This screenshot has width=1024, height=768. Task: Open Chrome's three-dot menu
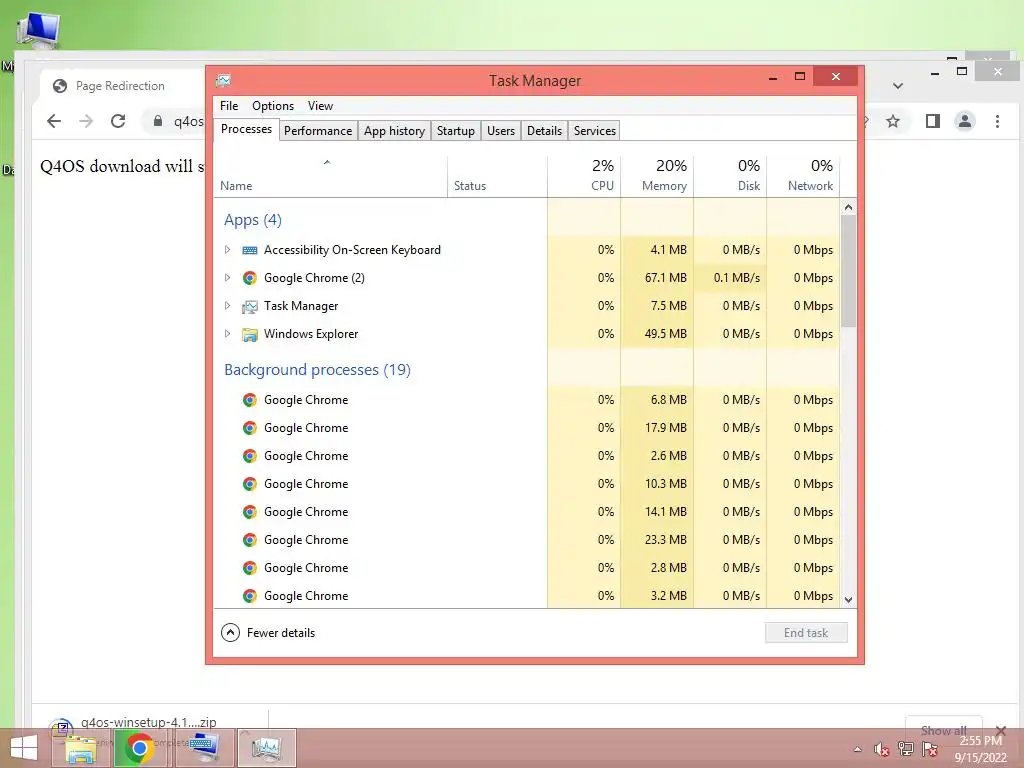click(x=997, y=121)
